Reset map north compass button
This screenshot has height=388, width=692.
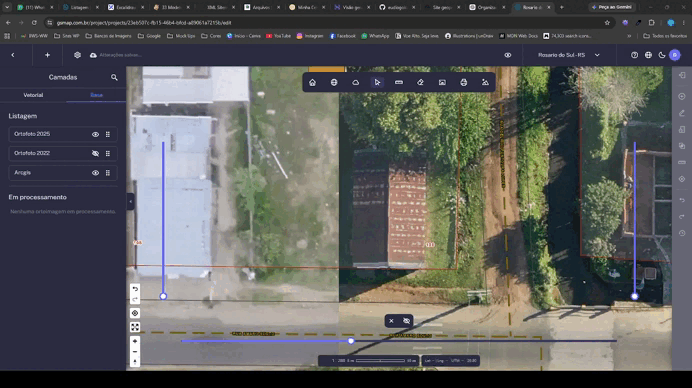pos(135,362)
